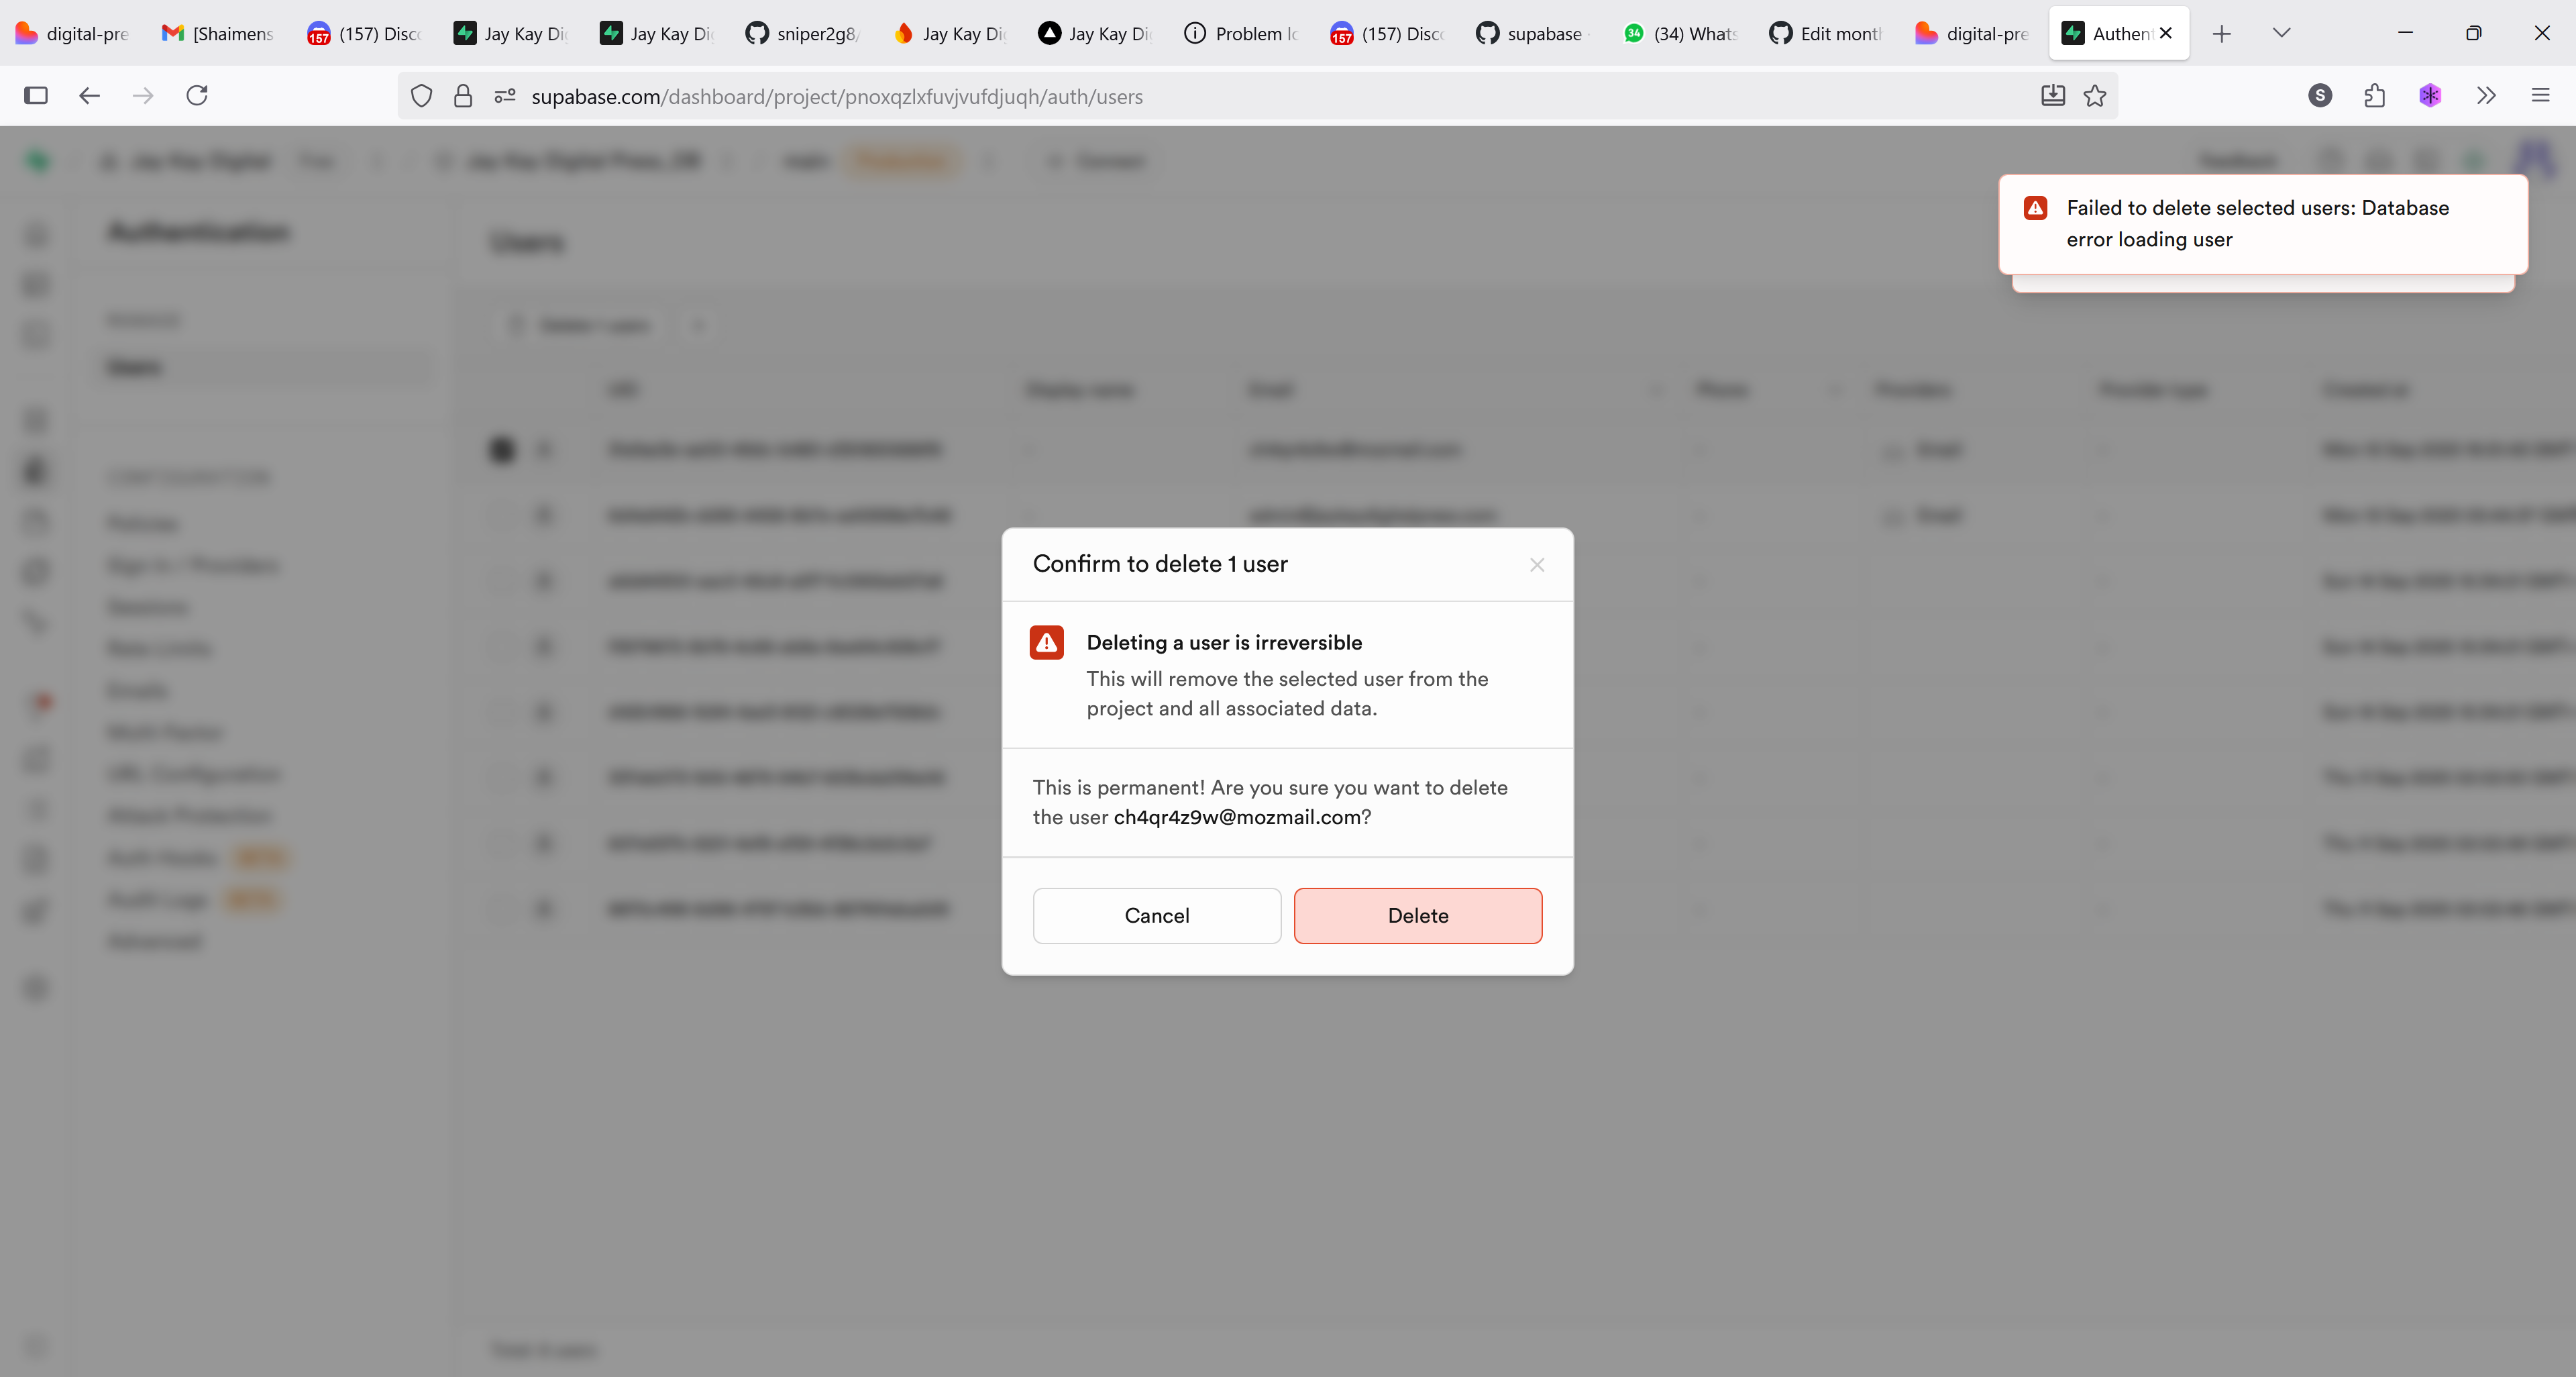Reload the current page
2576x1377 pixels.
197,96
